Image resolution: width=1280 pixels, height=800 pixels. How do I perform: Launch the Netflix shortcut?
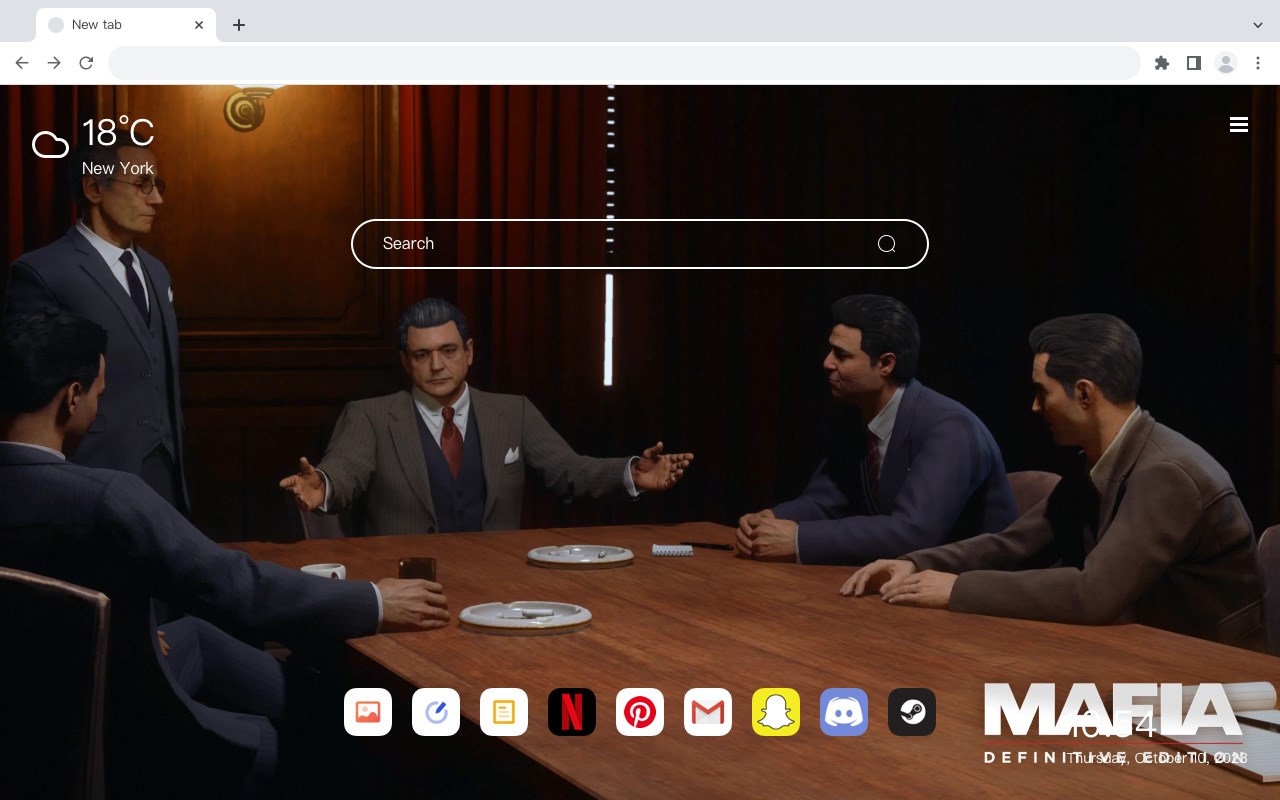[572, 712]
